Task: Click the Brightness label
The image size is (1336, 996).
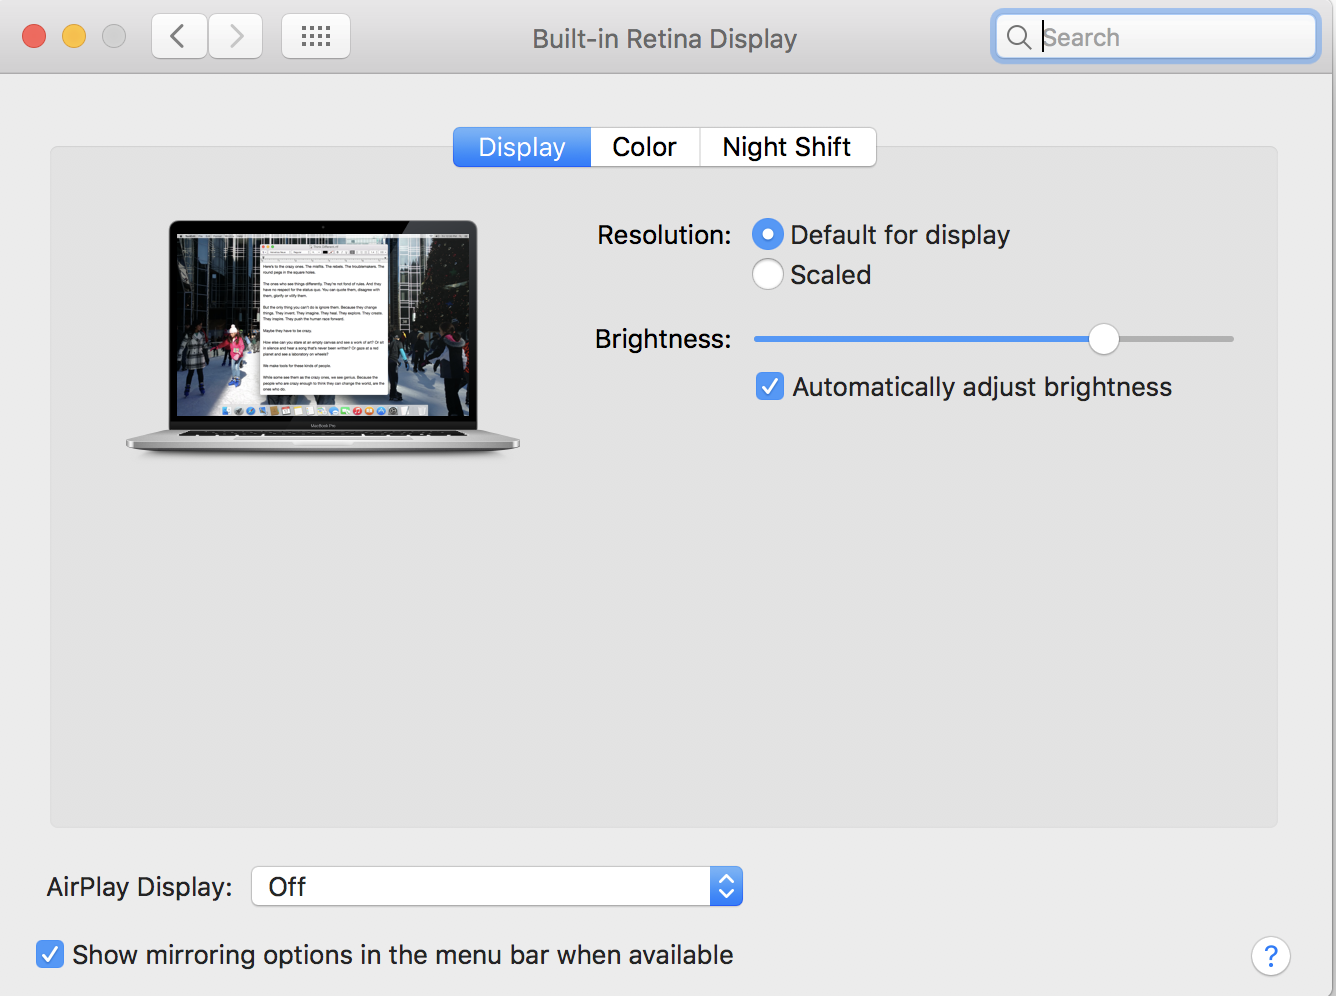Action: click(663, 339)
